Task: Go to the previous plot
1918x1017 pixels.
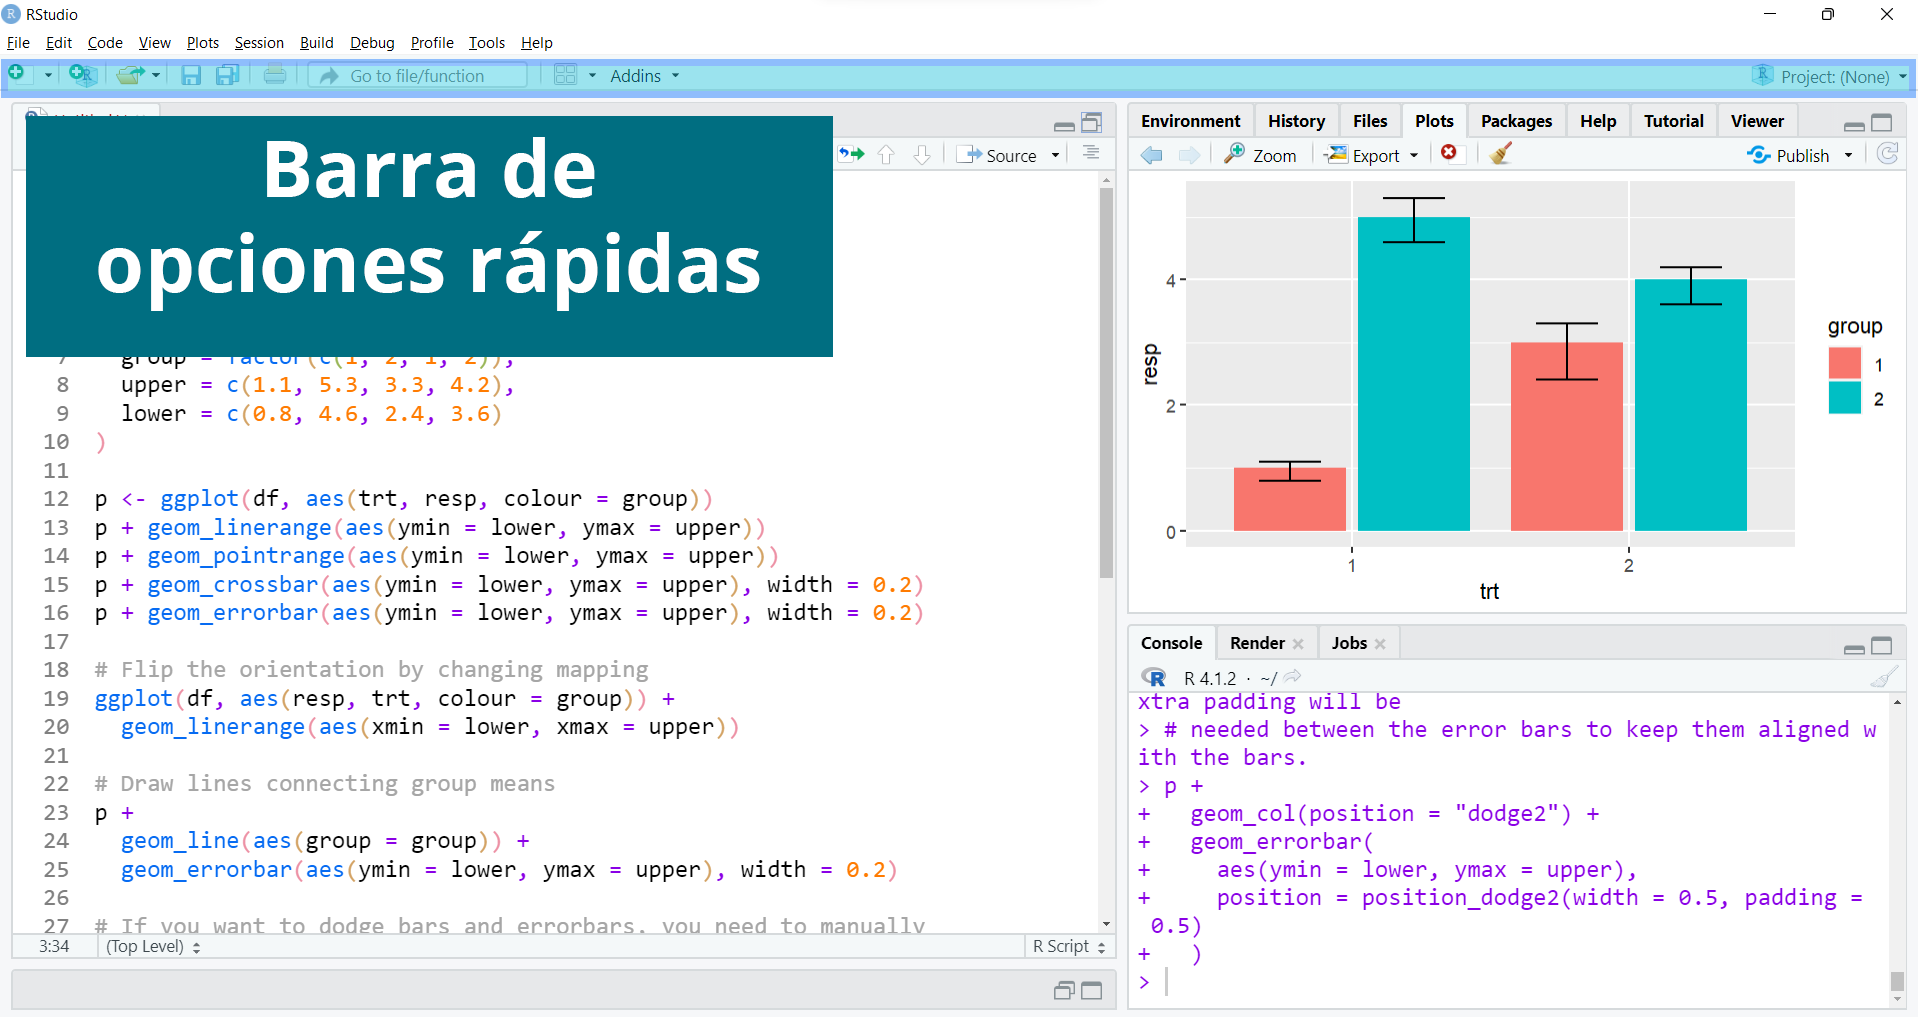Action: pyautogui.click(x=1152, y=155)
